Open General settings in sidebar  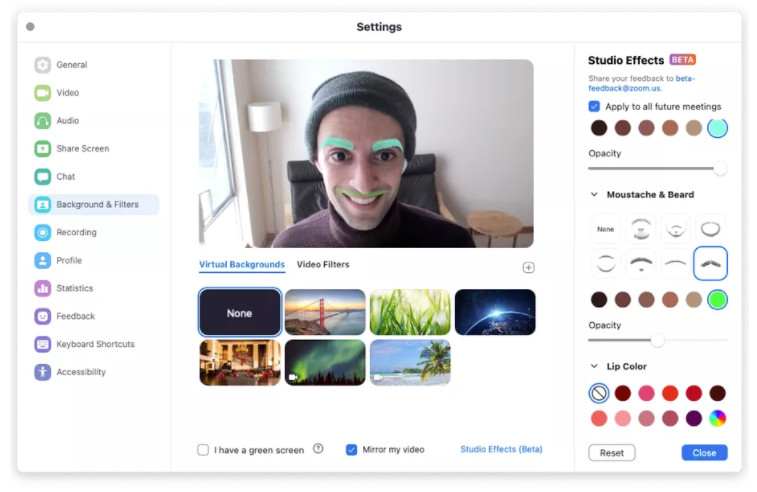point(71,65)
